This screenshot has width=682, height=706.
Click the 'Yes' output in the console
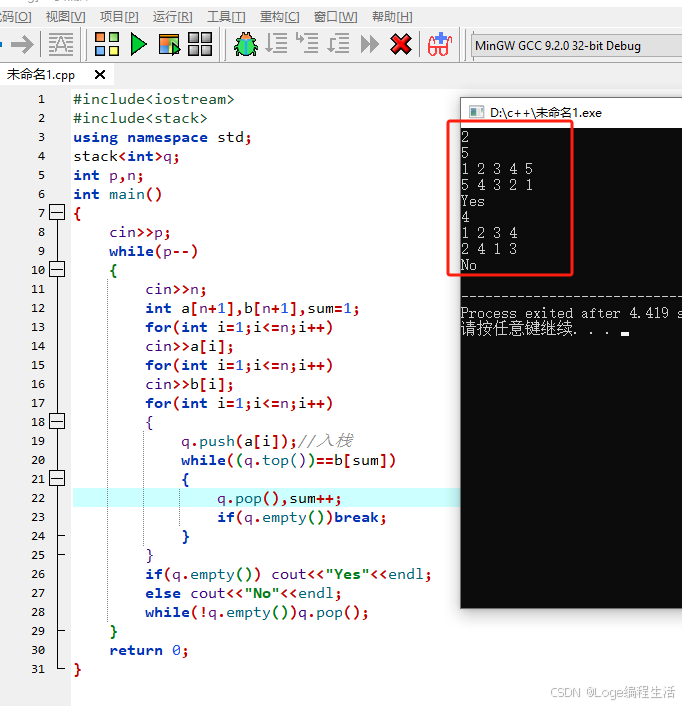pos(473,201)
